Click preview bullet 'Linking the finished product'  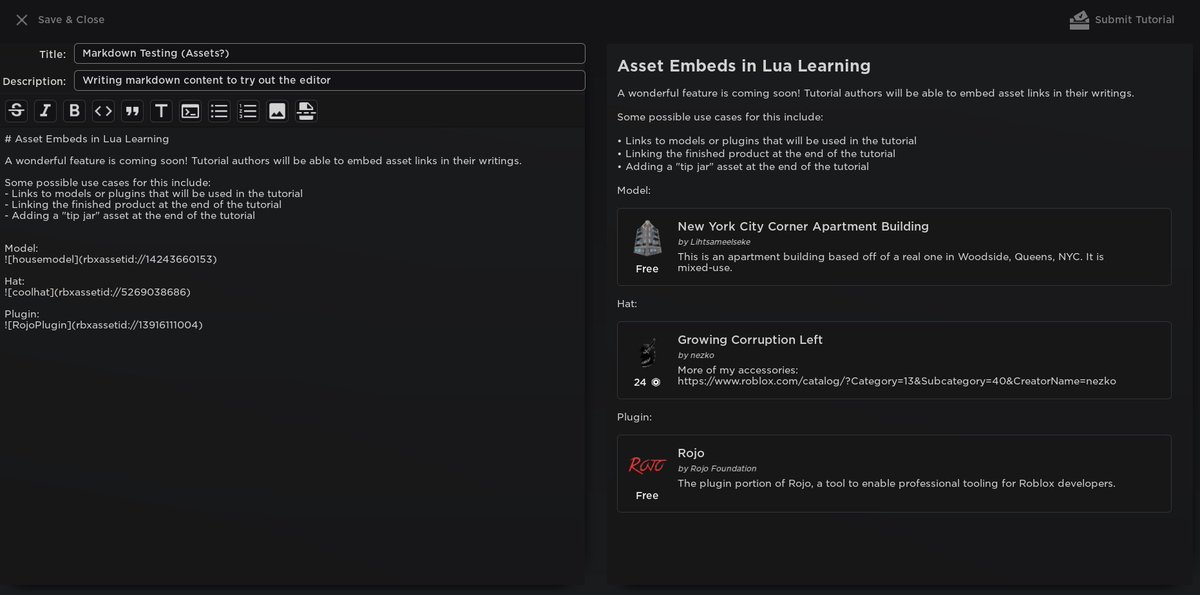click(756, 154)
